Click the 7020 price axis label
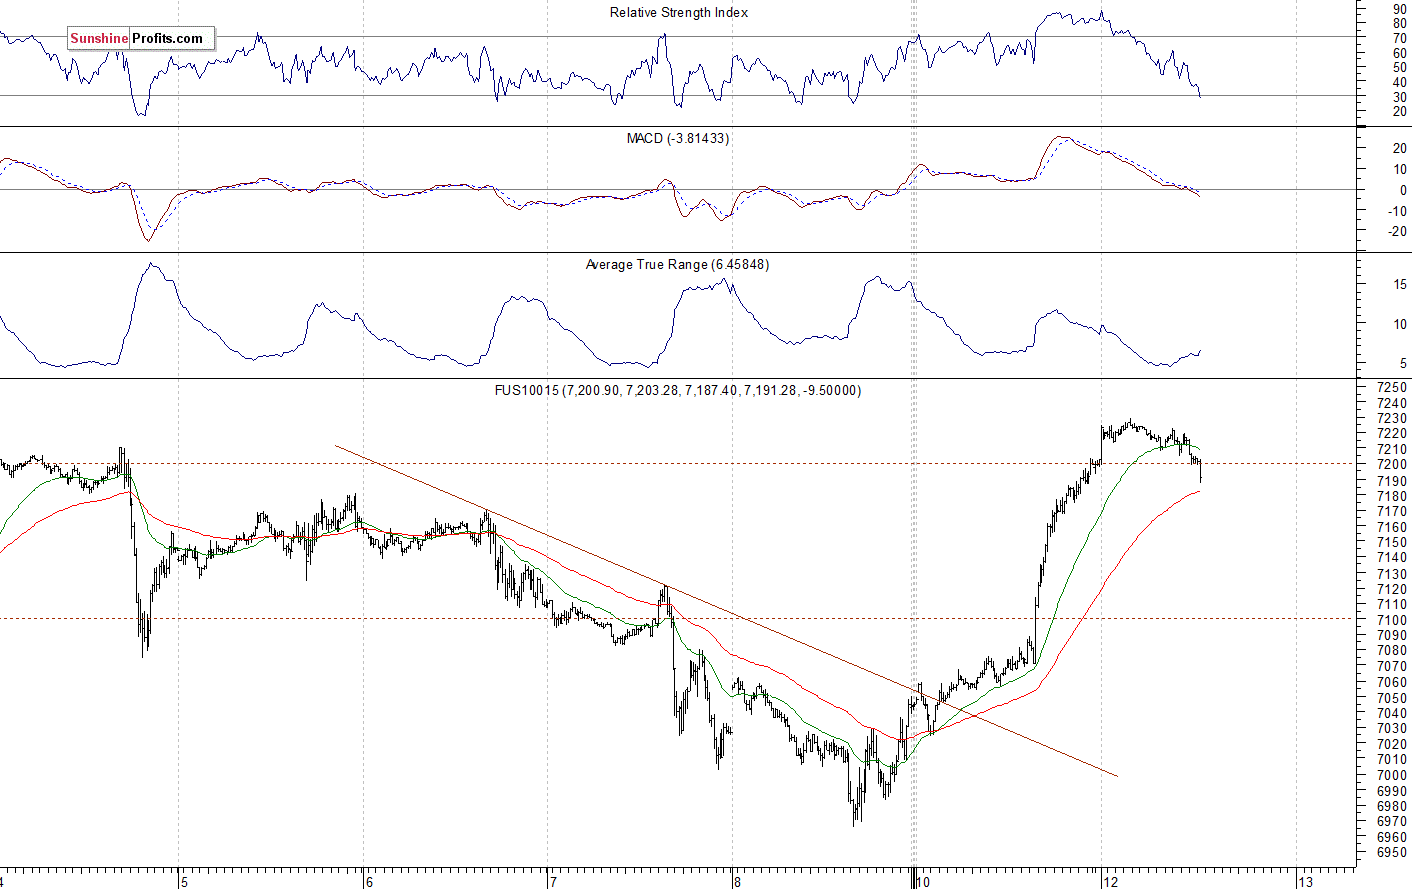1412x889 pixels. click(x=1392, y=745)
